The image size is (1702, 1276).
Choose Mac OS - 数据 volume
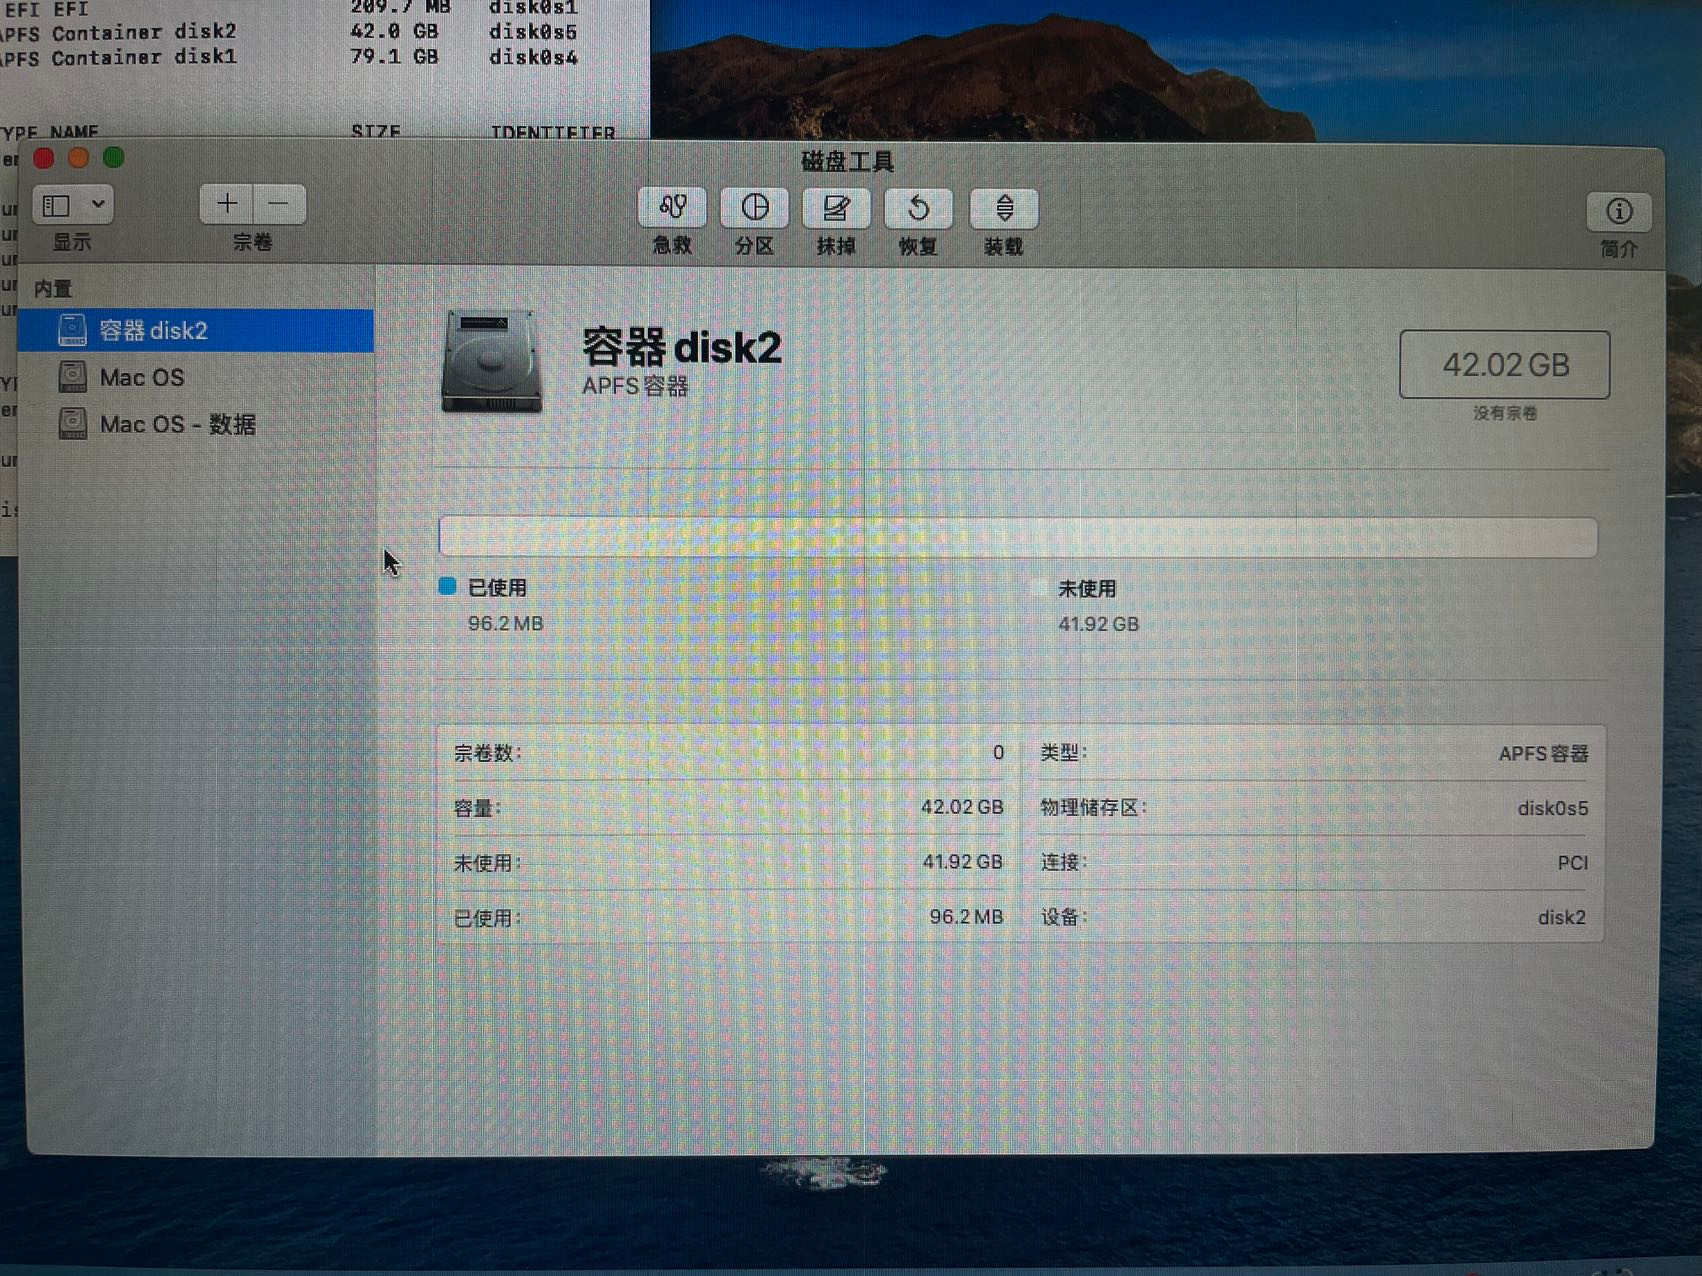coord(177,425)
